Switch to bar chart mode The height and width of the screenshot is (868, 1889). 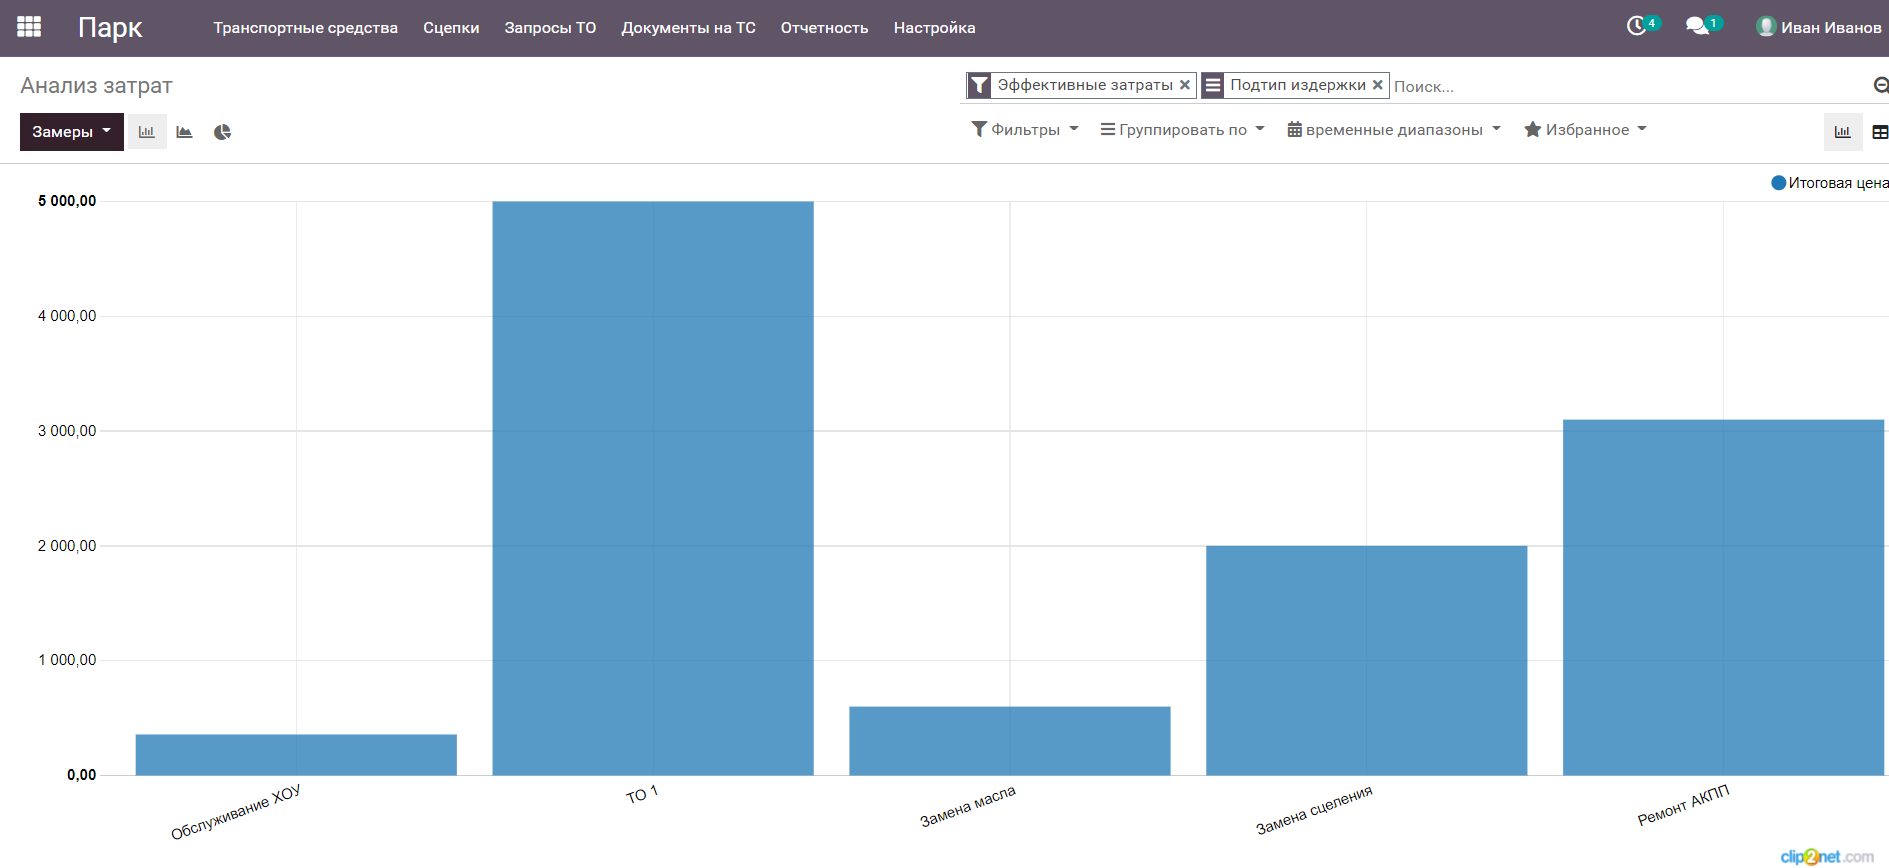click(x=147, y=132)
